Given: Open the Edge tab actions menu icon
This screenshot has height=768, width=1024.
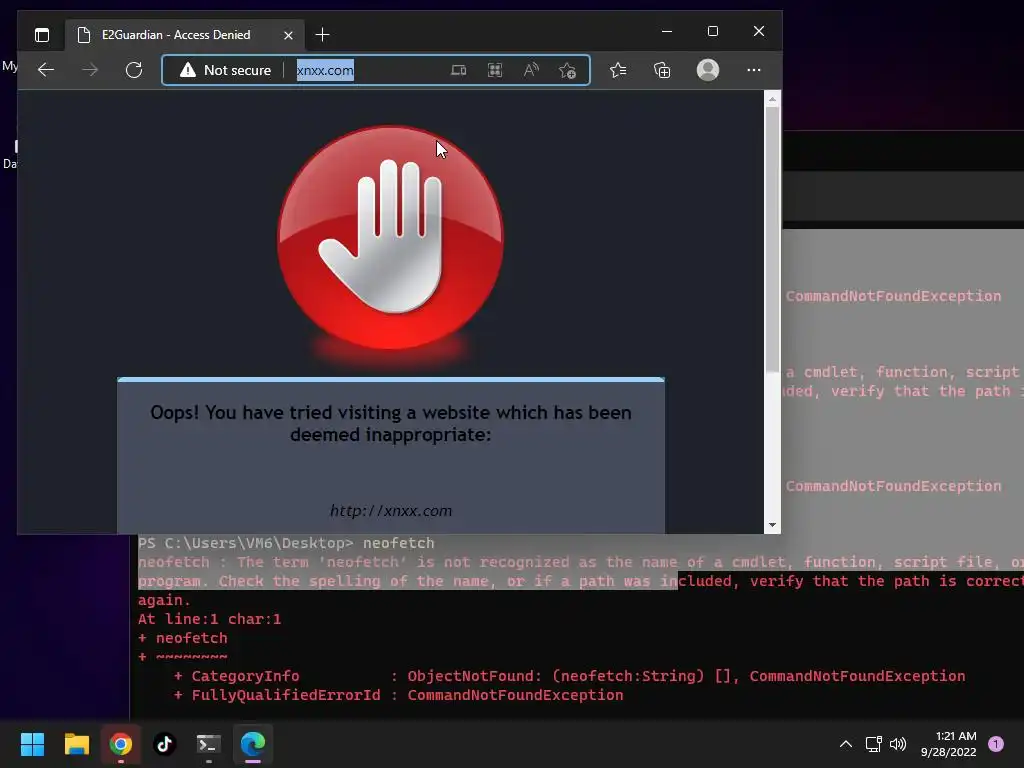Looking at the screenshot, I should [x=42, y=35].
